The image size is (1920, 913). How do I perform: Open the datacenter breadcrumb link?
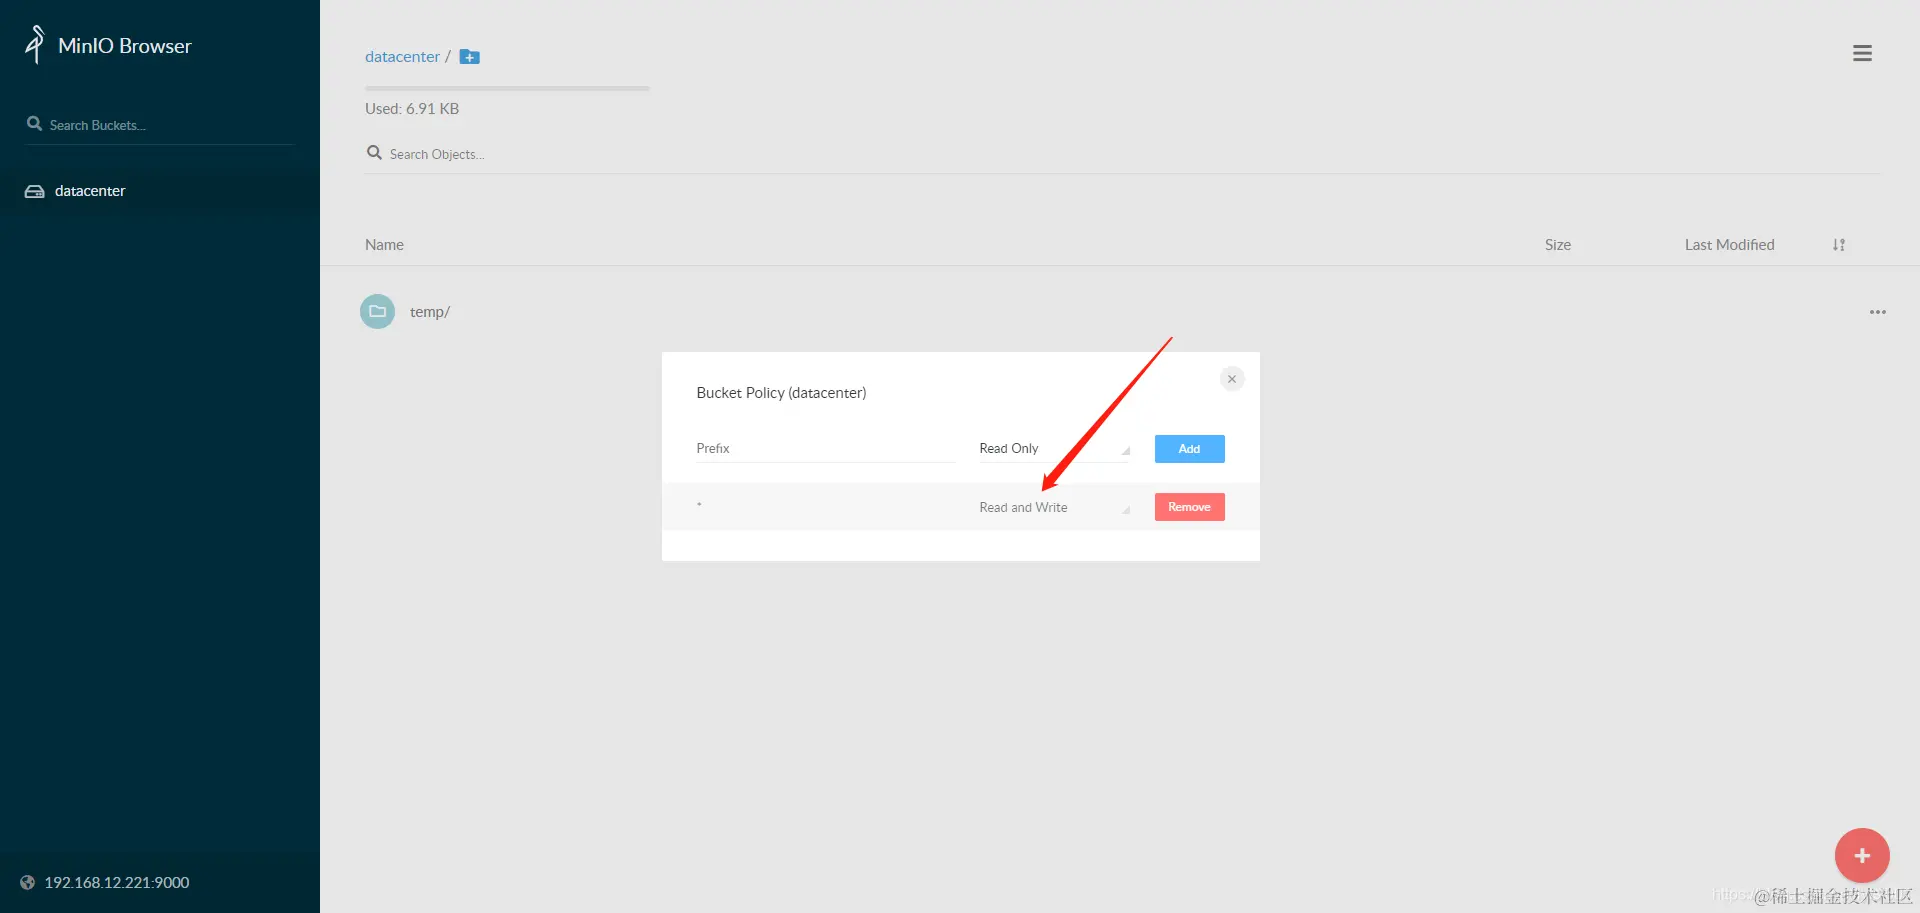click(x=402, y=57)
